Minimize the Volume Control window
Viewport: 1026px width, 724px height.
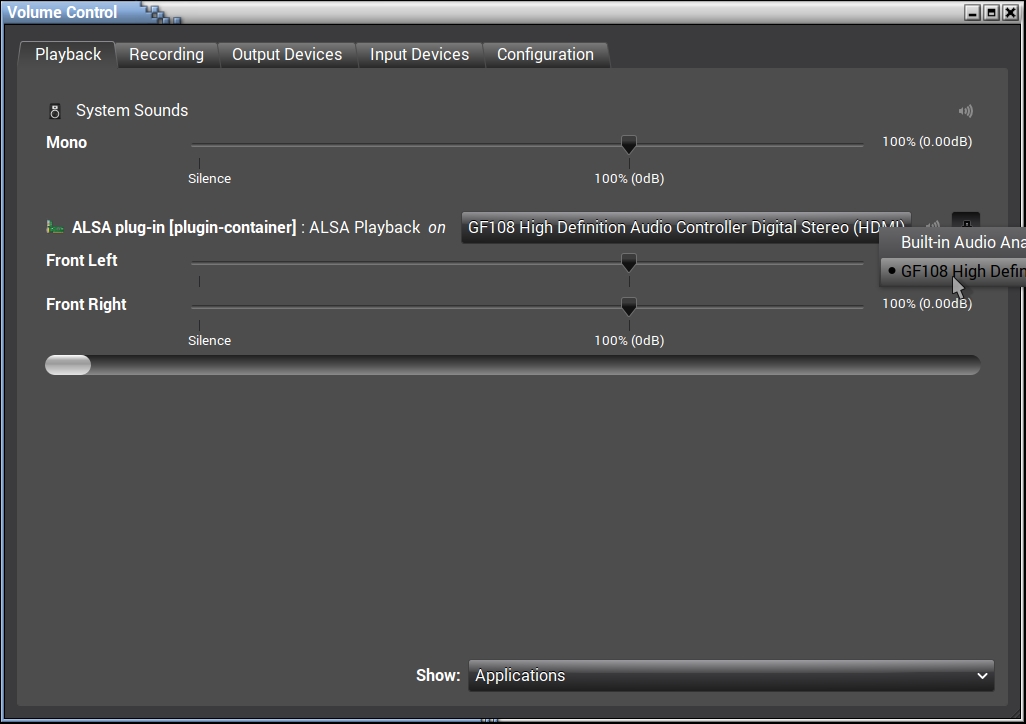973,13
